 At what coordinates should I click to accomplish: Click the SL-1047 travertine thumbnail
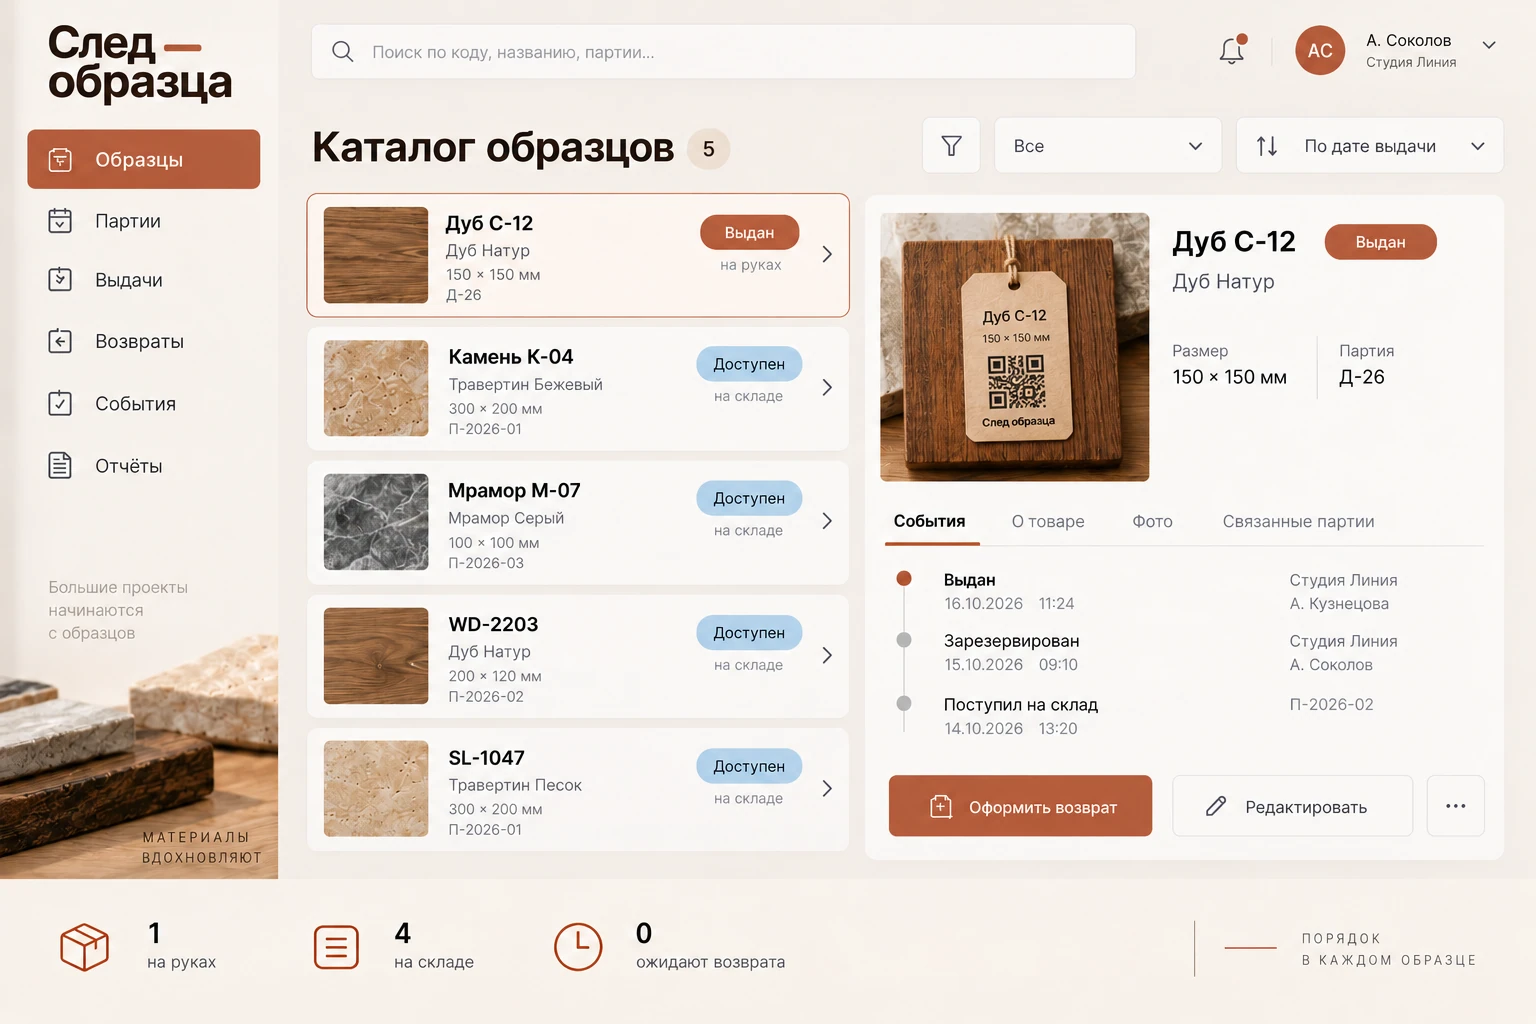[376, 789]
